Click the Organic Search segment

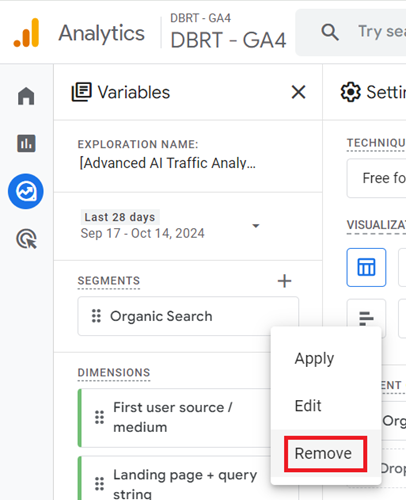coord(188,316)
